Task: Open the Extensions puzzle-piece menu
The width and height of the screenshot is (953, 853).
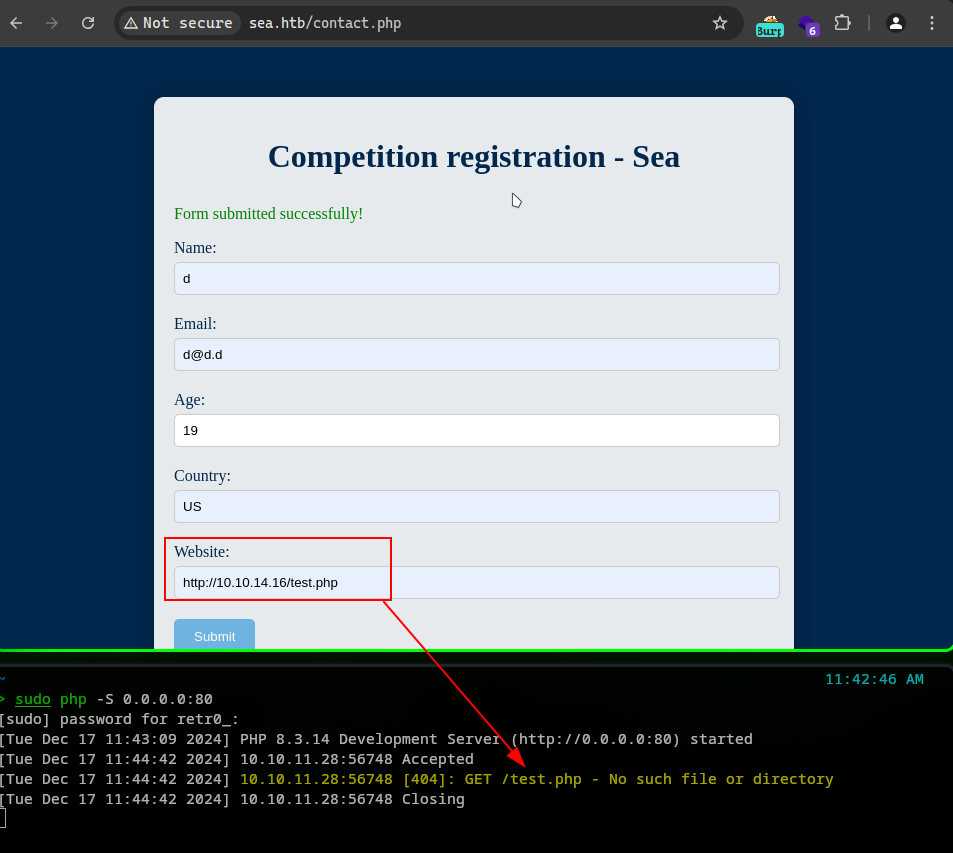Action: (842, 23)
